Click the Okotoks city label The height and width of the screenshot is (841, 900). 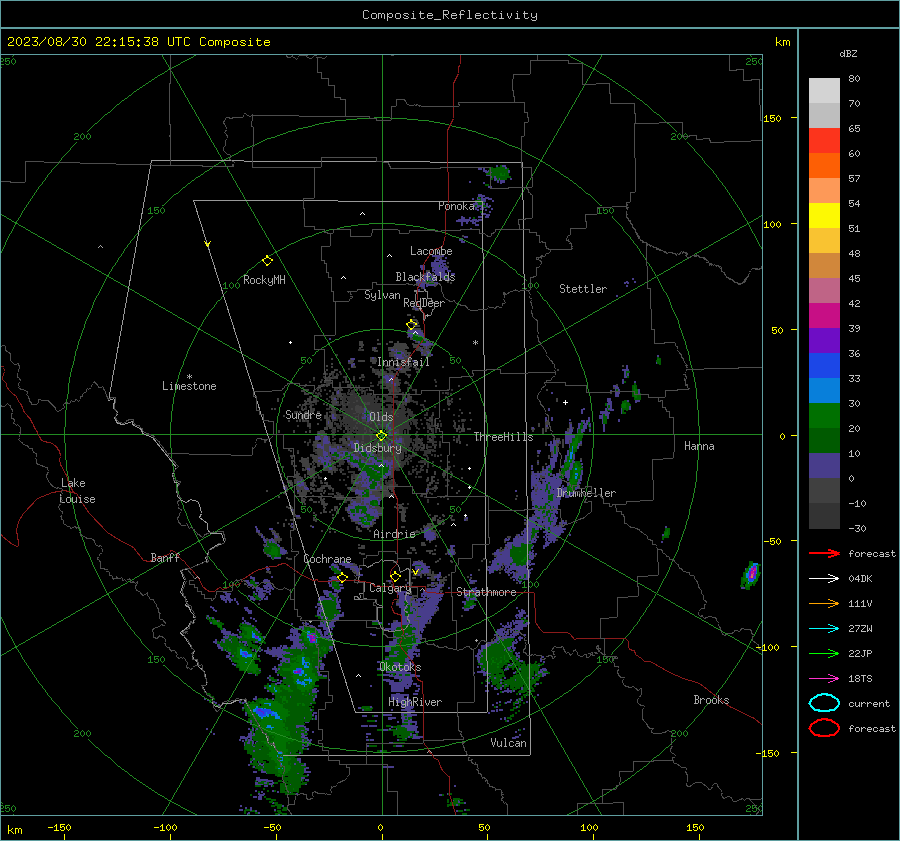coord(400,667)
